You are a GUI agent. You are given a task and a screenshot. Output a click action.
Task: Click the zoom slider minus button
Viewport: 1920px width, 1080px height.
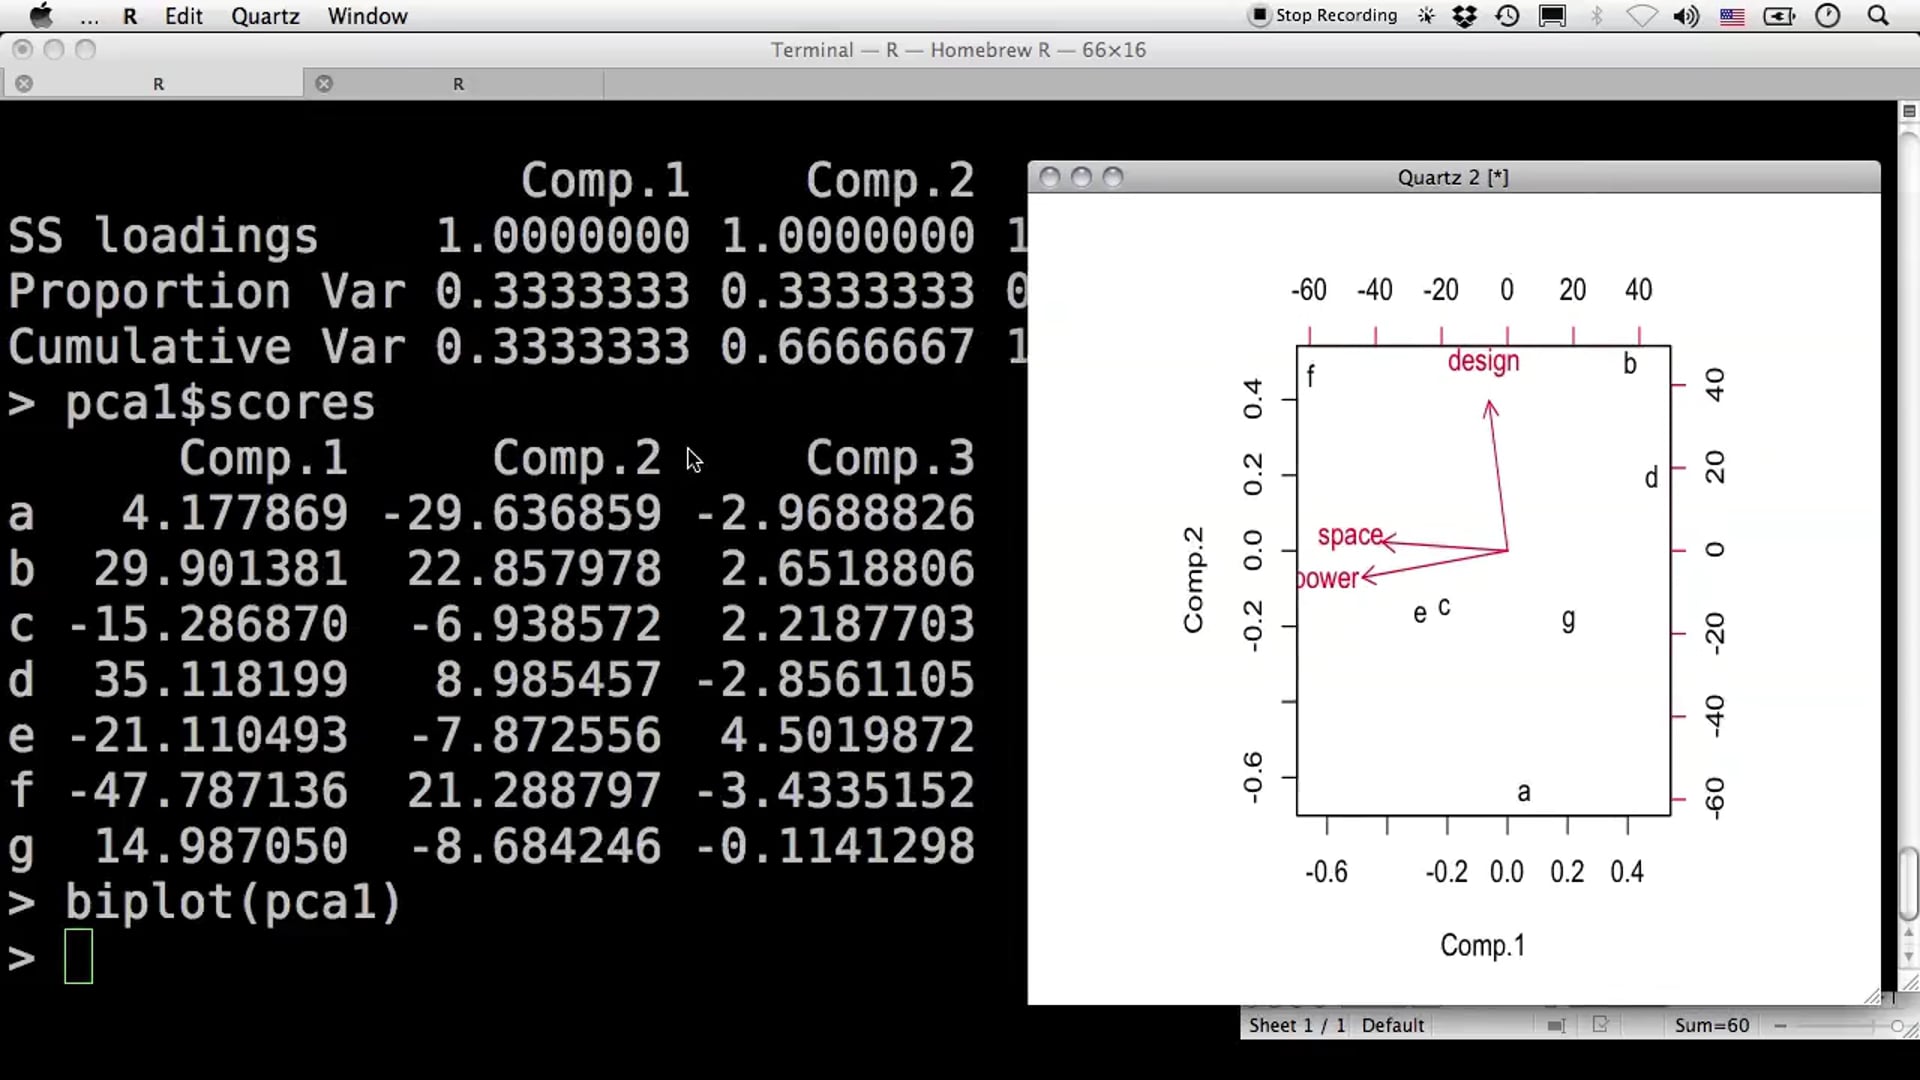(x=1780, y=1026)
